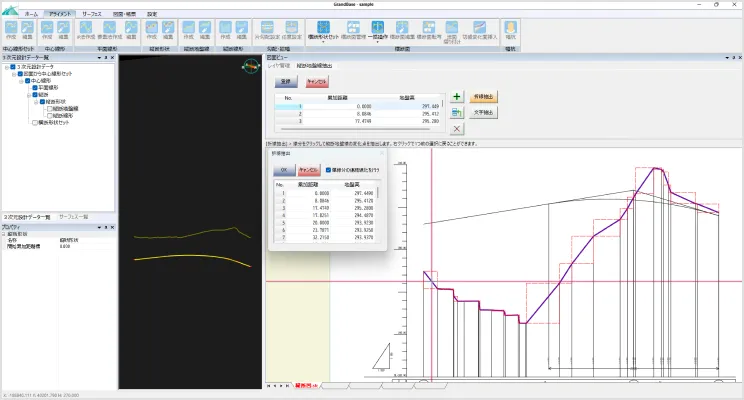Check the 縦断線形 tree checkbox
The height and width of the screenshot is (400, 744).
click(49, 115)
